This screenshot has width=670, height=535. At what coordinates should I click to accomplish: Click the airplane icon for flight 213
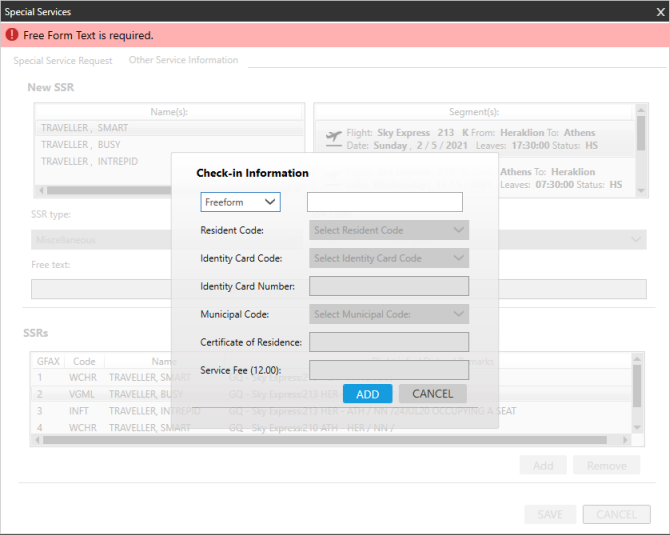(x=335, y=138)
